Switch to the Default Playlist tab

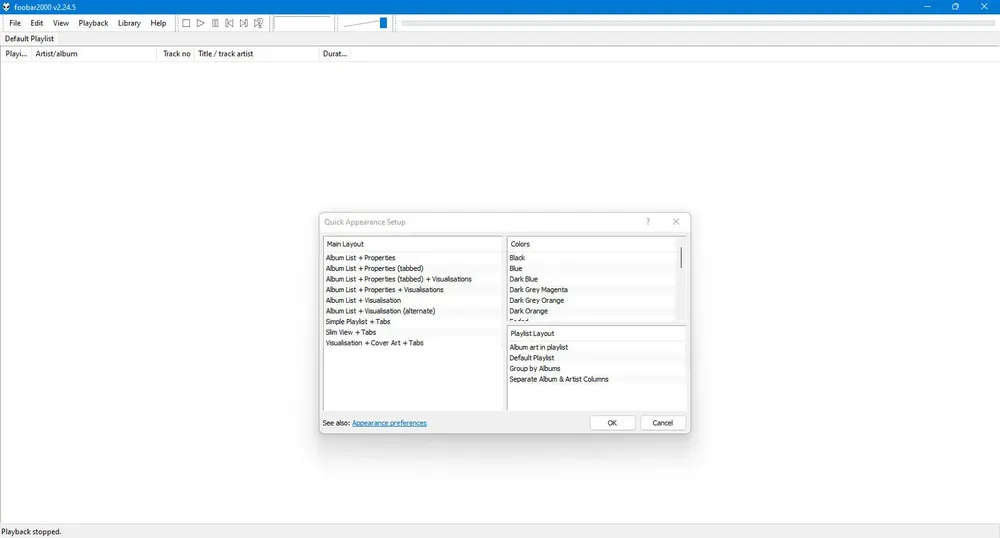click(x=29, y=39)
